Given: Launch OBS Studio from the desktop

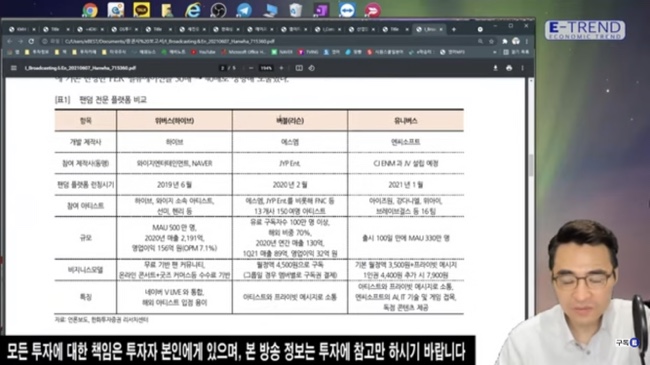Looking at the screenshot, I should 218,10.
